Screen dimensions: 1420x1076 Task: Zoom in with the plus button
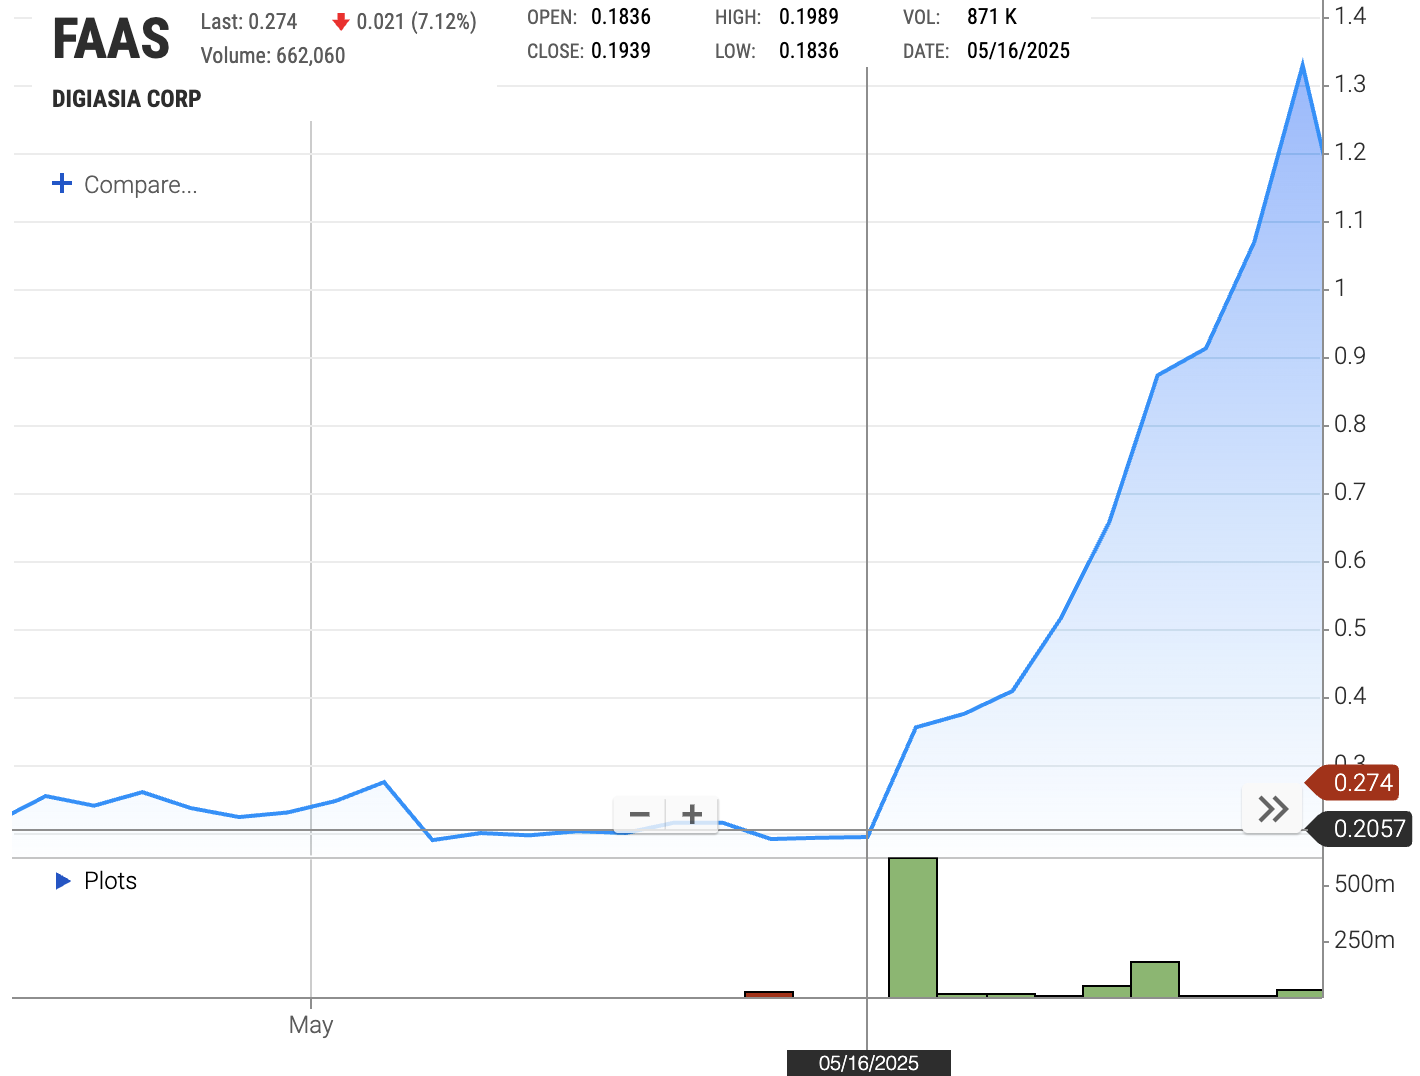pos(692,814)
